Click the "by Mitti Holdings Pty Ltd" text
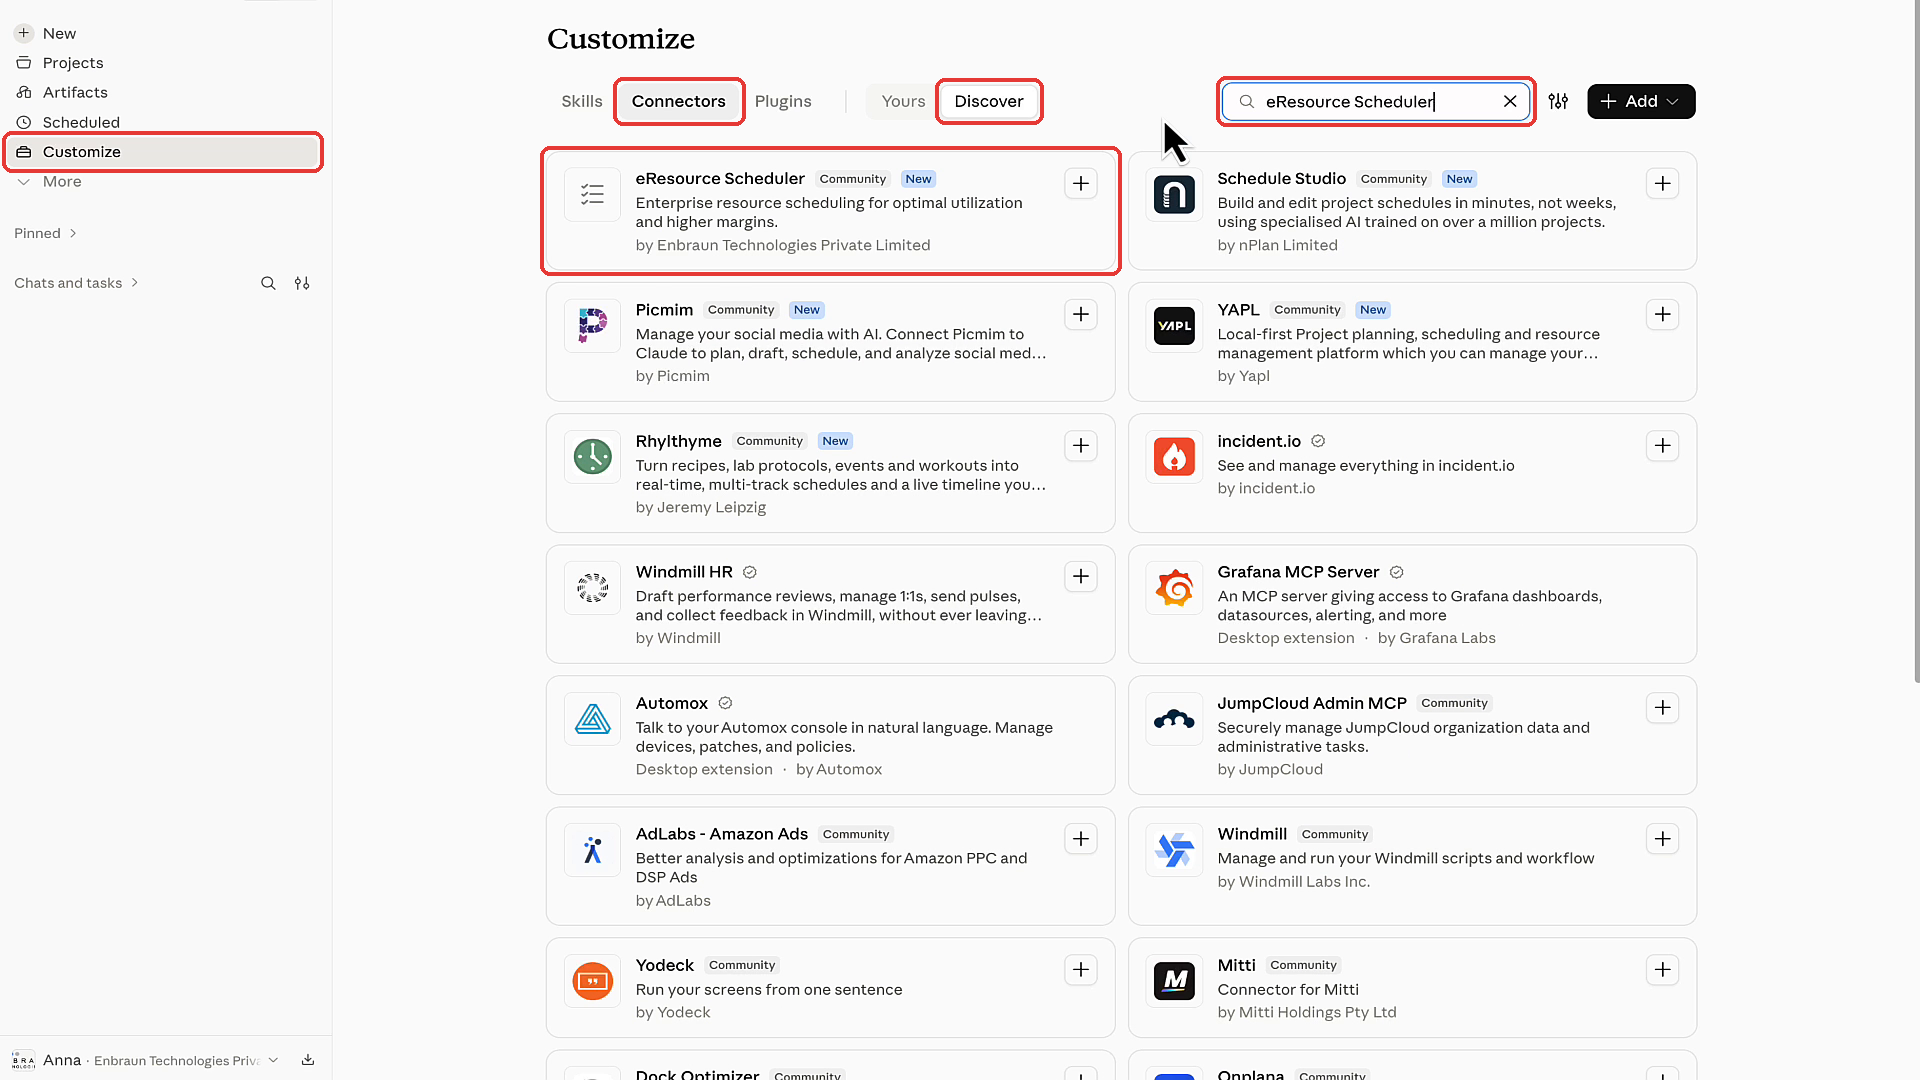 [x=1307, y=1012]
